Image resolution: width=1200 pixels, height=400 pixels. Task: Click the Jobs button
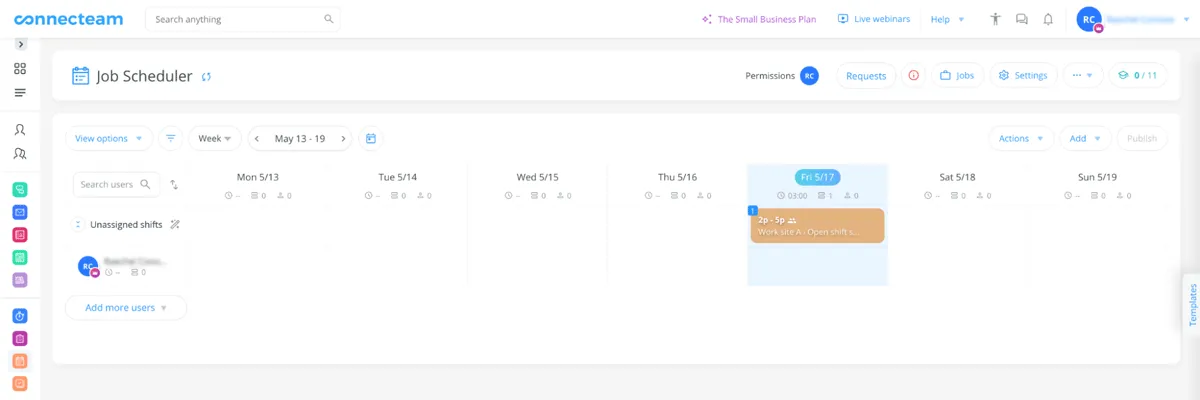click(957, 76)
